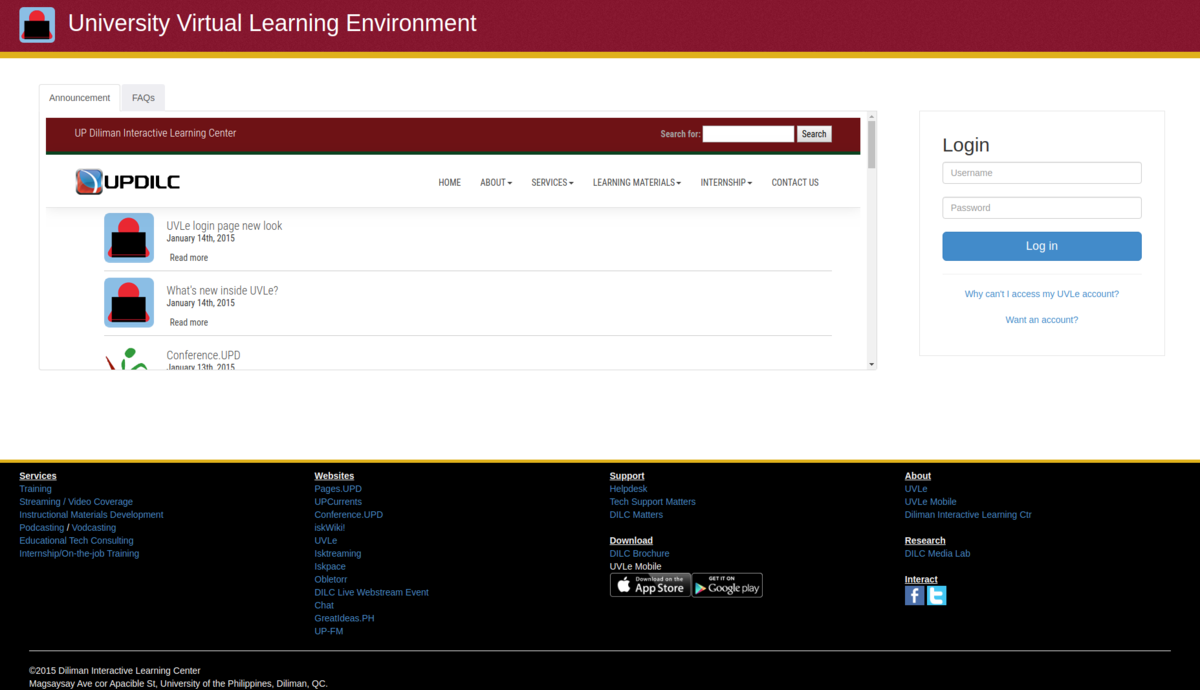Focus the Username field

pyautogui.click(x=1042, y=173)
